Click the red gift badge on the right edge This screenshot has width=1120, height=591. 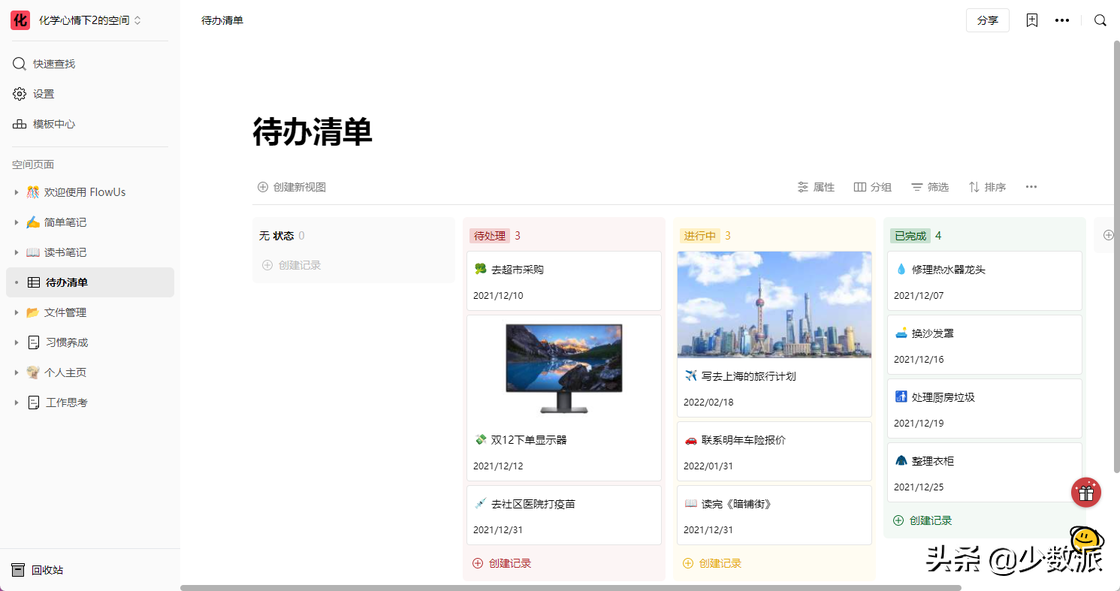pos(1085,492)
